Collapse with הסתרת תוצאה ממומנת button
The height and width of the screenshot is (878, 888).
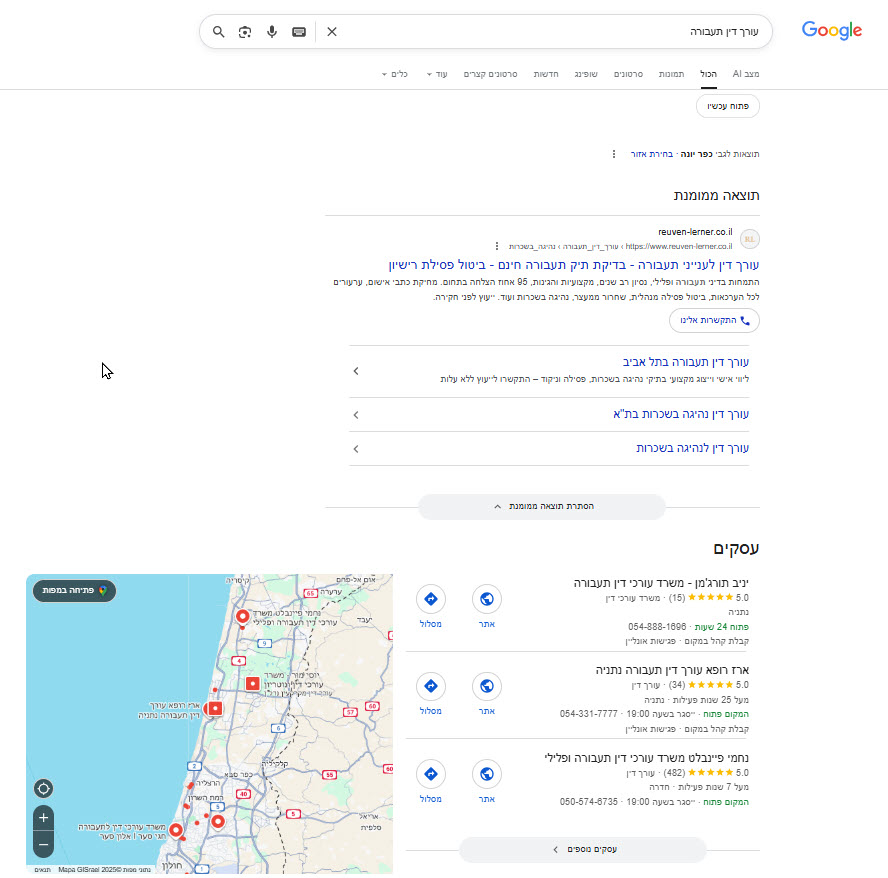point(541,506)
